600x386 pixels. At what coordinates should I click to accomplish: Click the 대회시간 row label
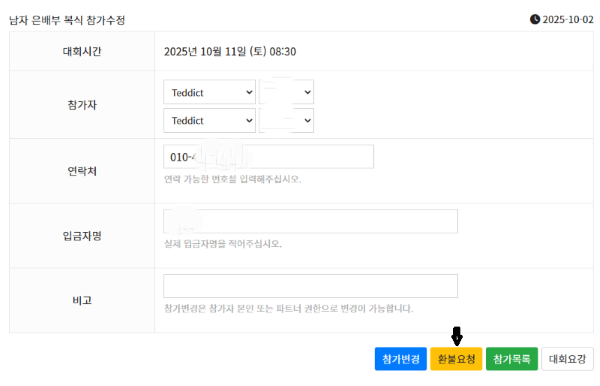tap(82, 51)
